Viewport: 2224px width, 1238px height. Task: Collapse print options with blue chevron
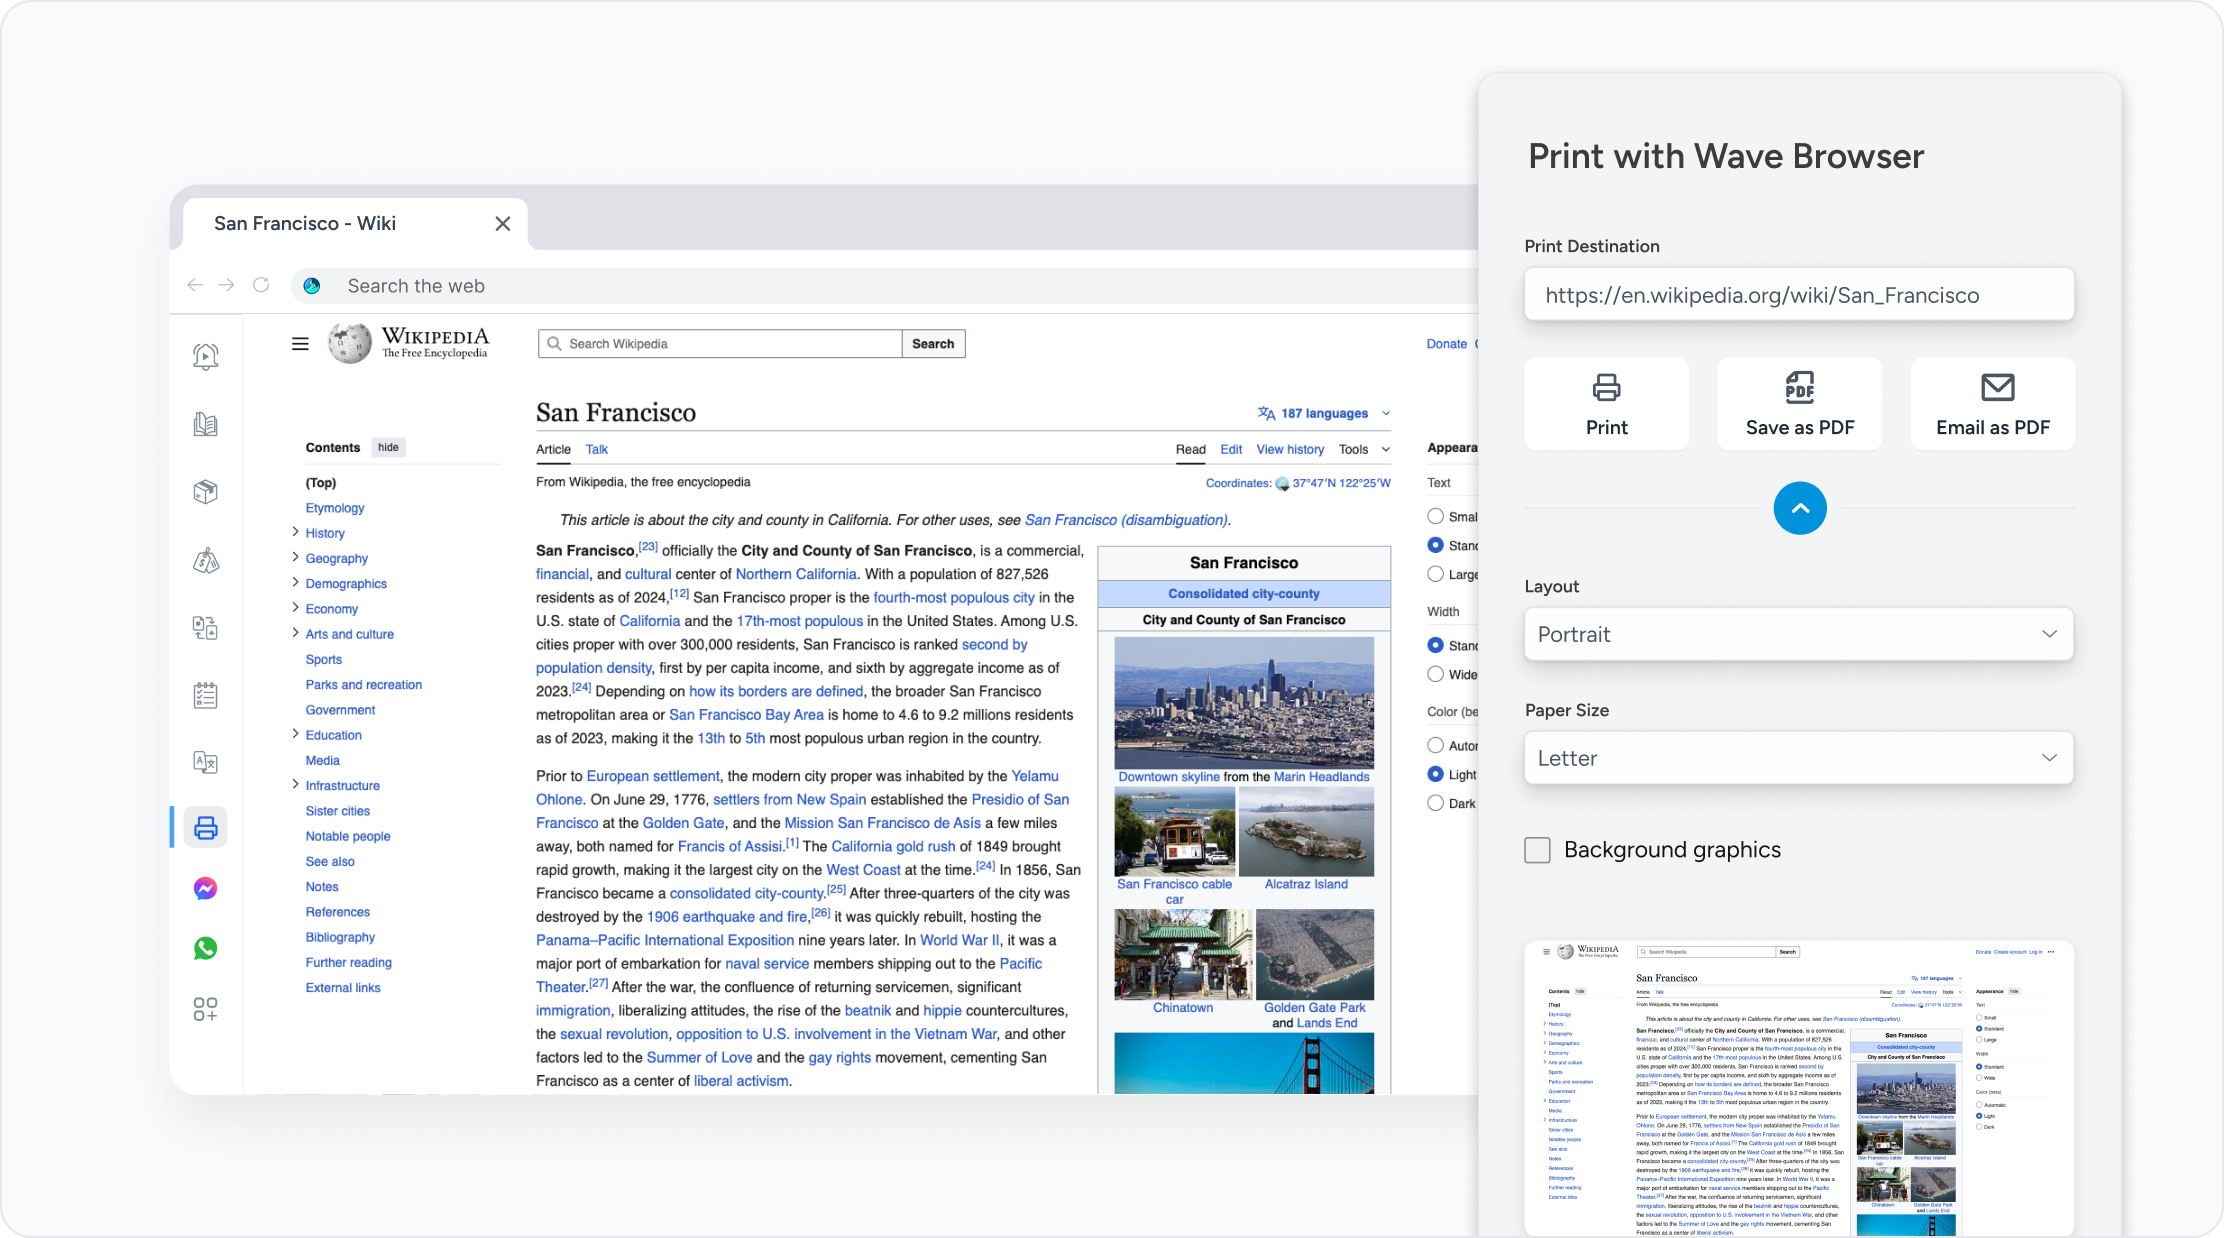point(1799,508)
